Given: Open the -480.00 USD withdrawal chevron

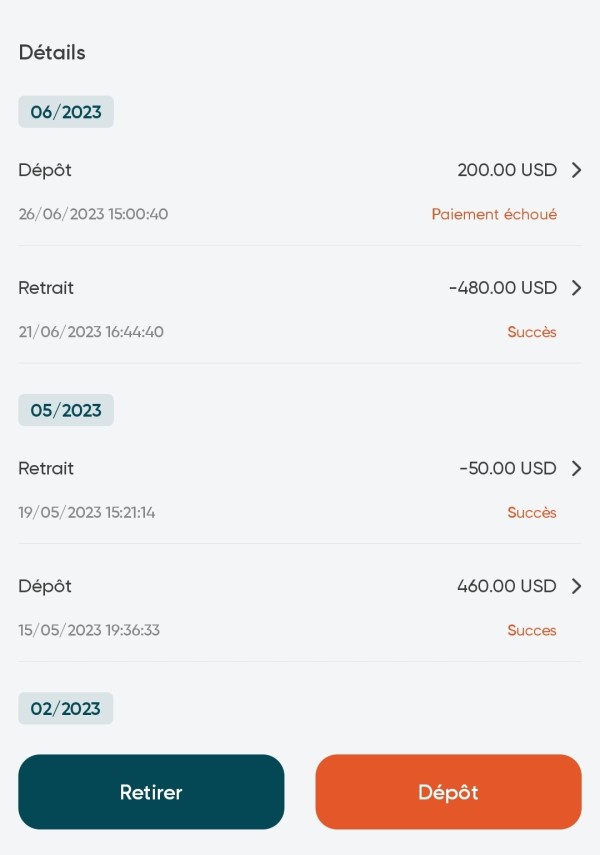Looking at the screenshot, I should (576, 288).
